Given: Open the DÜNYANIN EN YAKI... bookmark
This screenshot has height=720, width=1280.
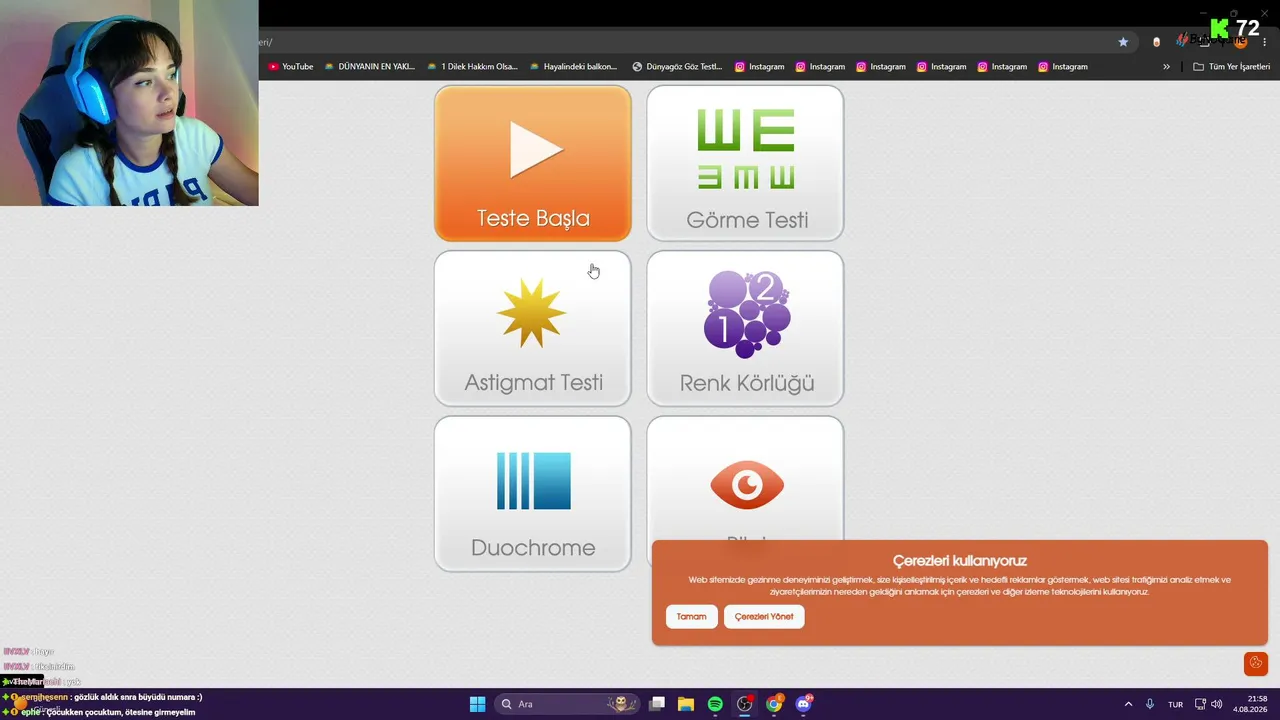Looking at the screenshot, I should [x=369, y=67].
